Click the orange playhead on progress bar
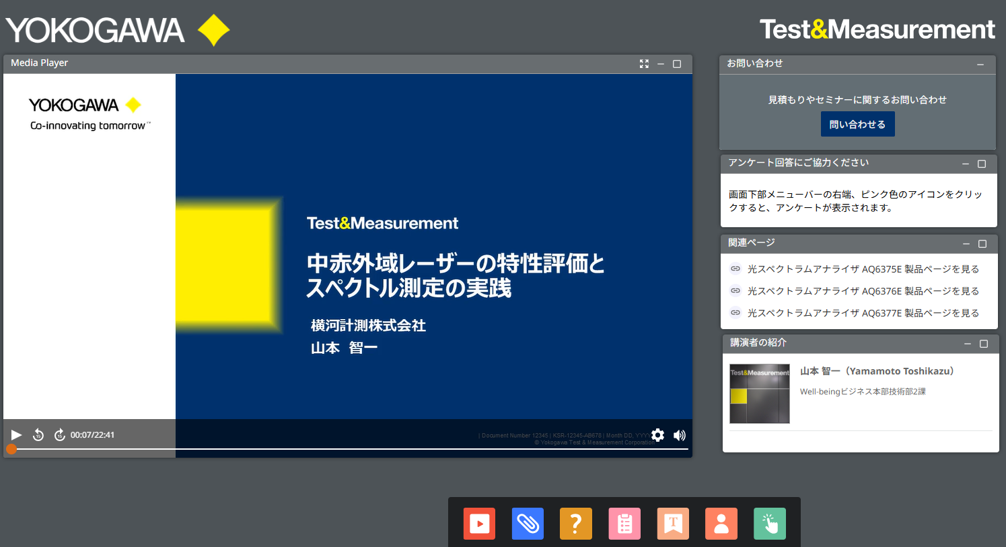 [x=11, y=449]
